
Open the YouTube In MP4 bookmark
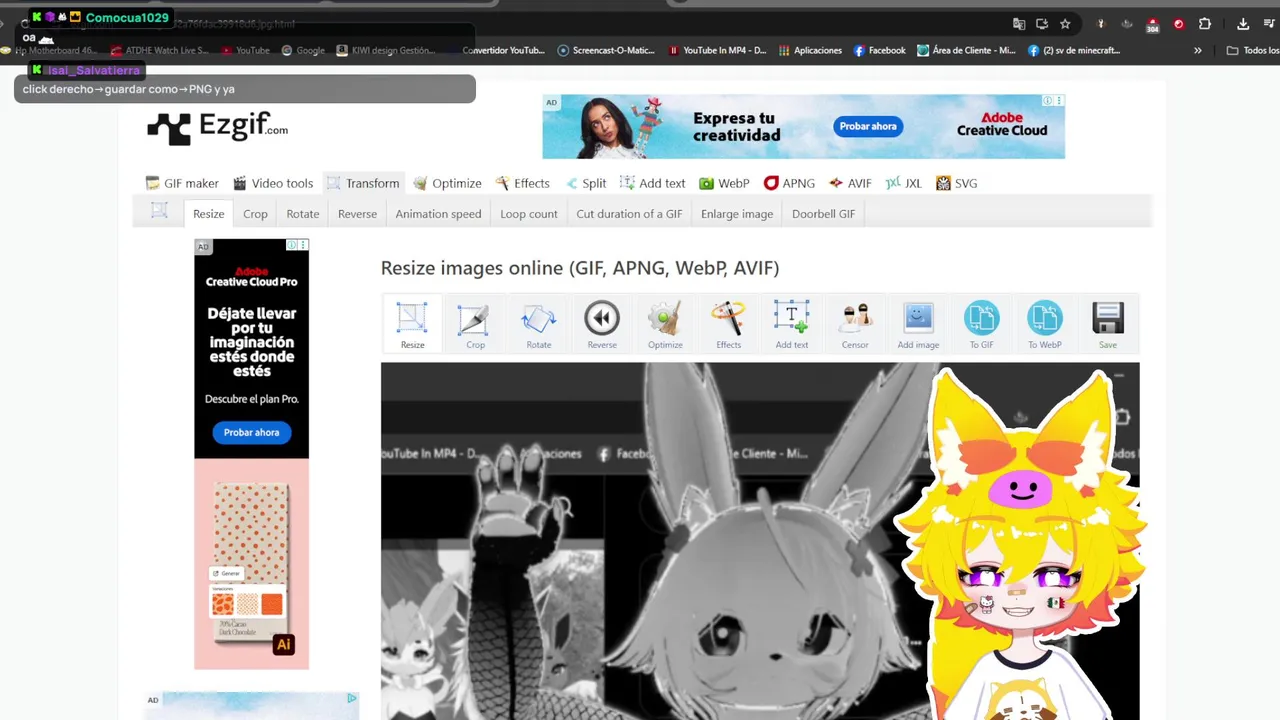pos(717,50)
